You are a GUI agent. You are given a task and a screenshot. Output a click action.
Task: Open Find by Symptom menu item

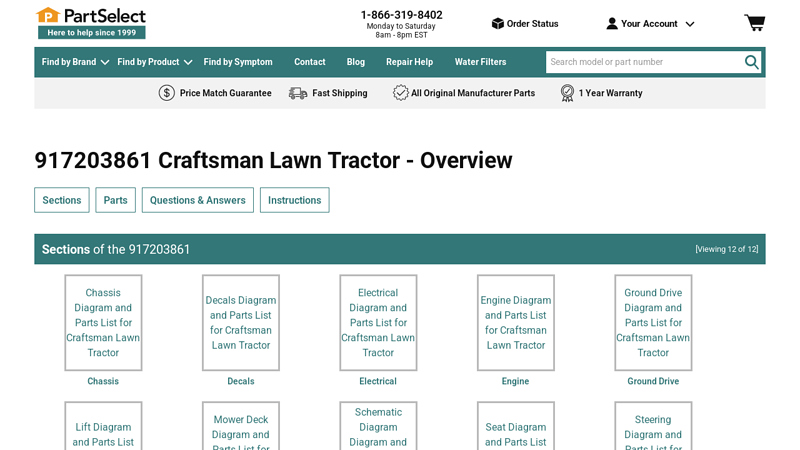238,62
